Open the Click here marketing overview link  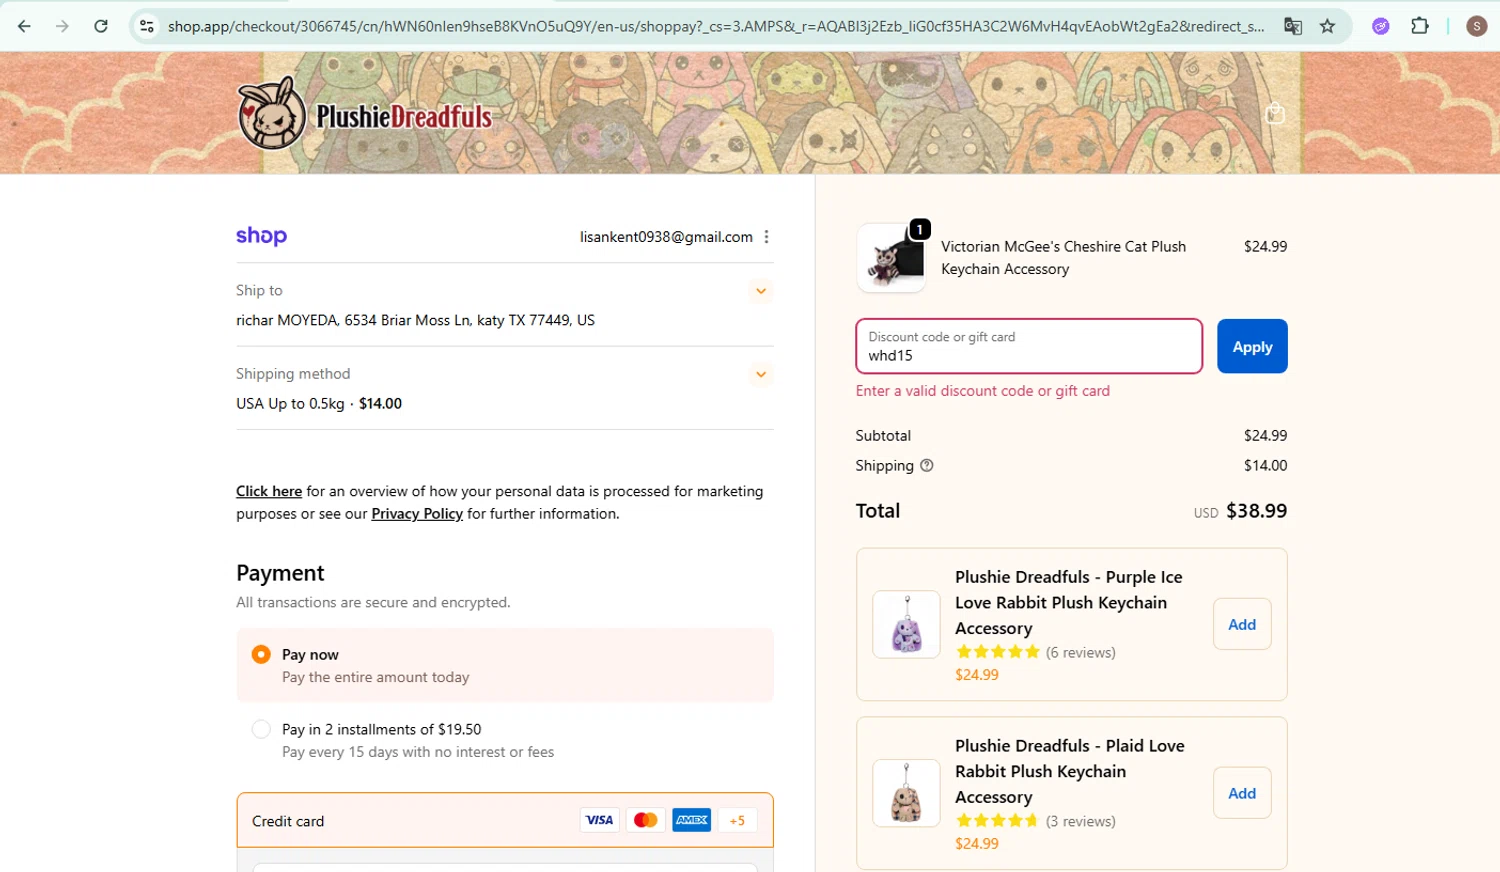point(269,491)
